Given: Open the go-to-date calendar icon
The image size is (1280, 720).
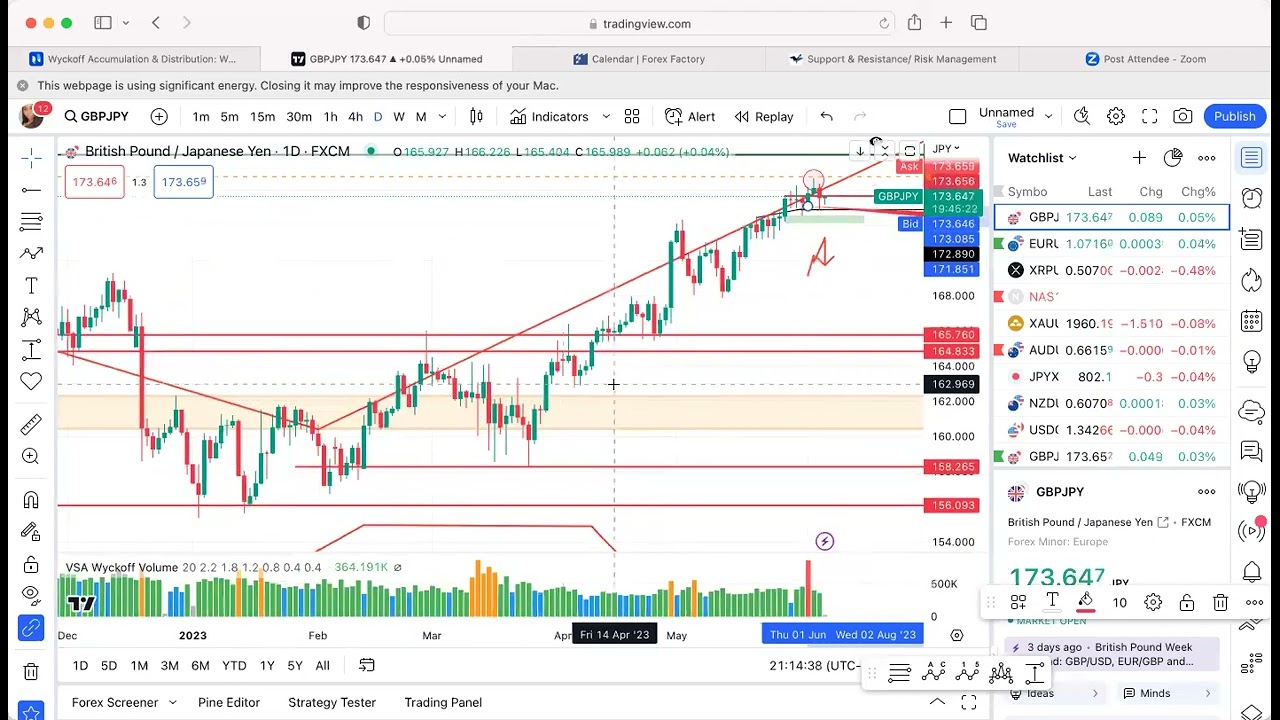Looking at the screenshot, I should click(x=367, y=665).
